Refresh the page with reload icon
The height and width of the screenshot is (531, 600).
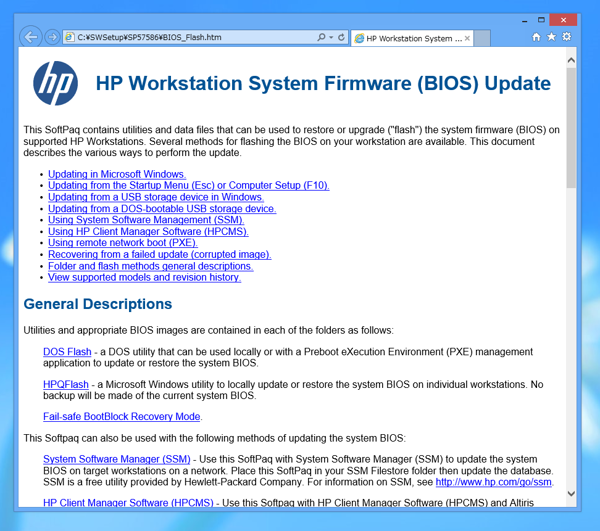pos(341,37)
